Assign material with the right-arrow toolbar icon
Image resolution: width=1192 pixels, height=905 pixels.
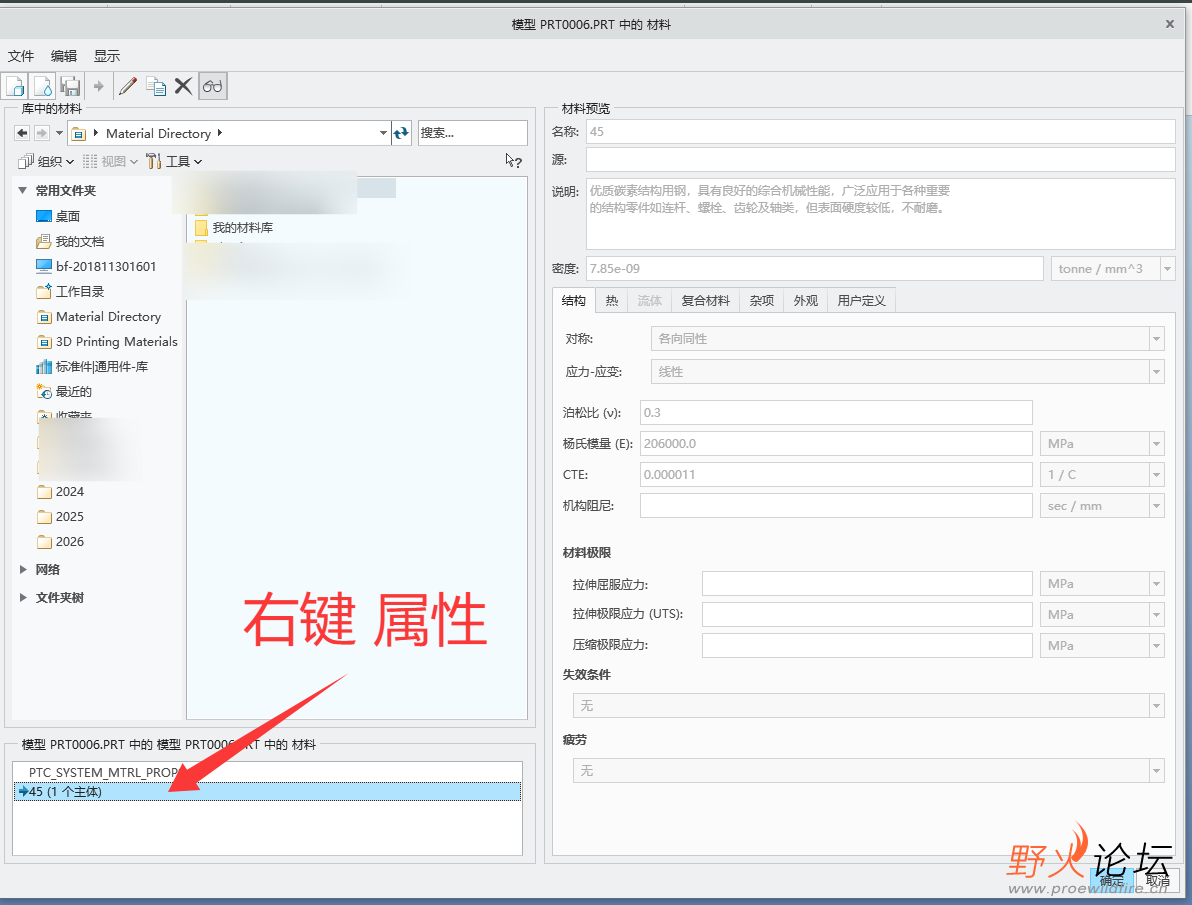(98, 86)
